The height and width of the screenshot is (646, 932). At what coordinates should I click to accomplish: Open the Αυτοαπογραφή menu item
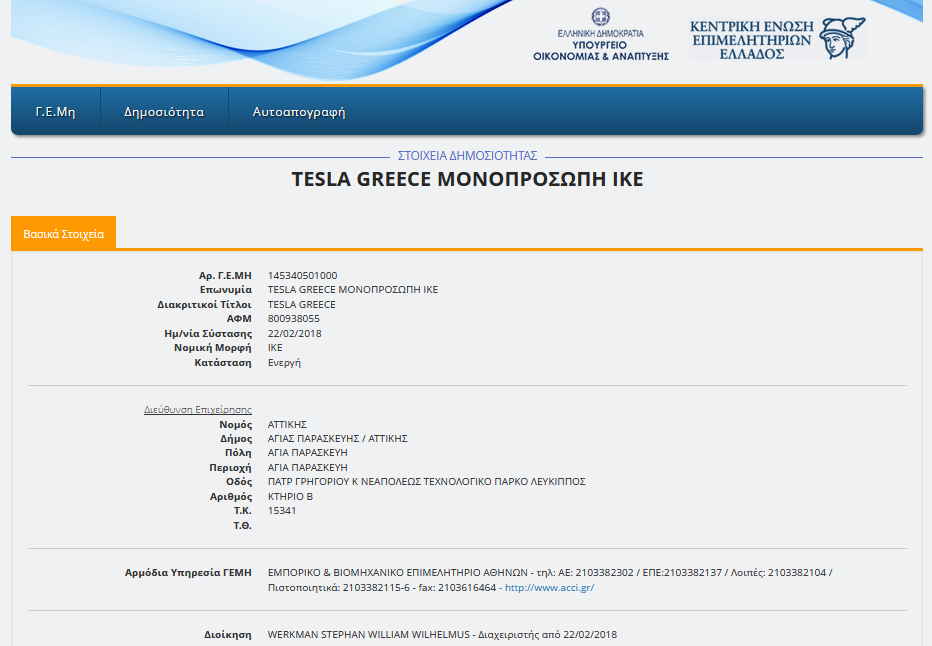(x=299, y=112)
